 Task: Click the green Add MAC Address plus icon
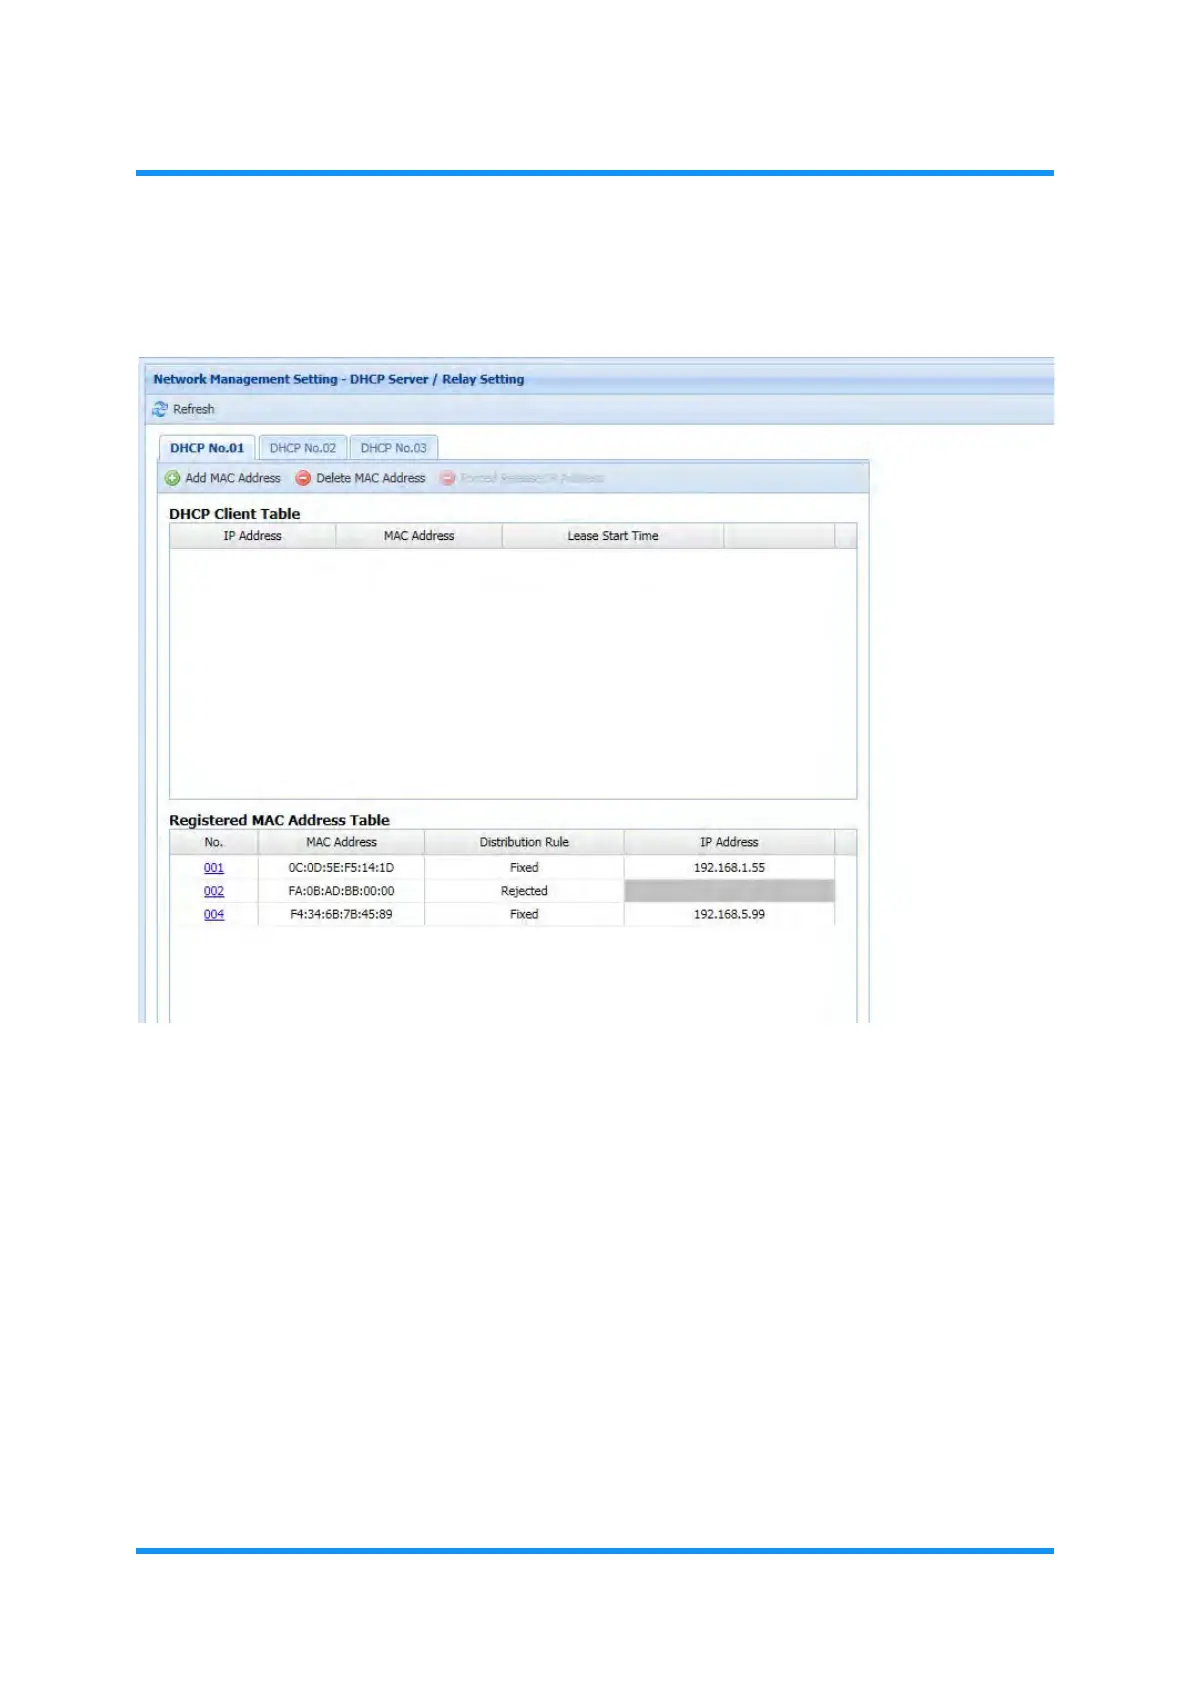[173, 478]
